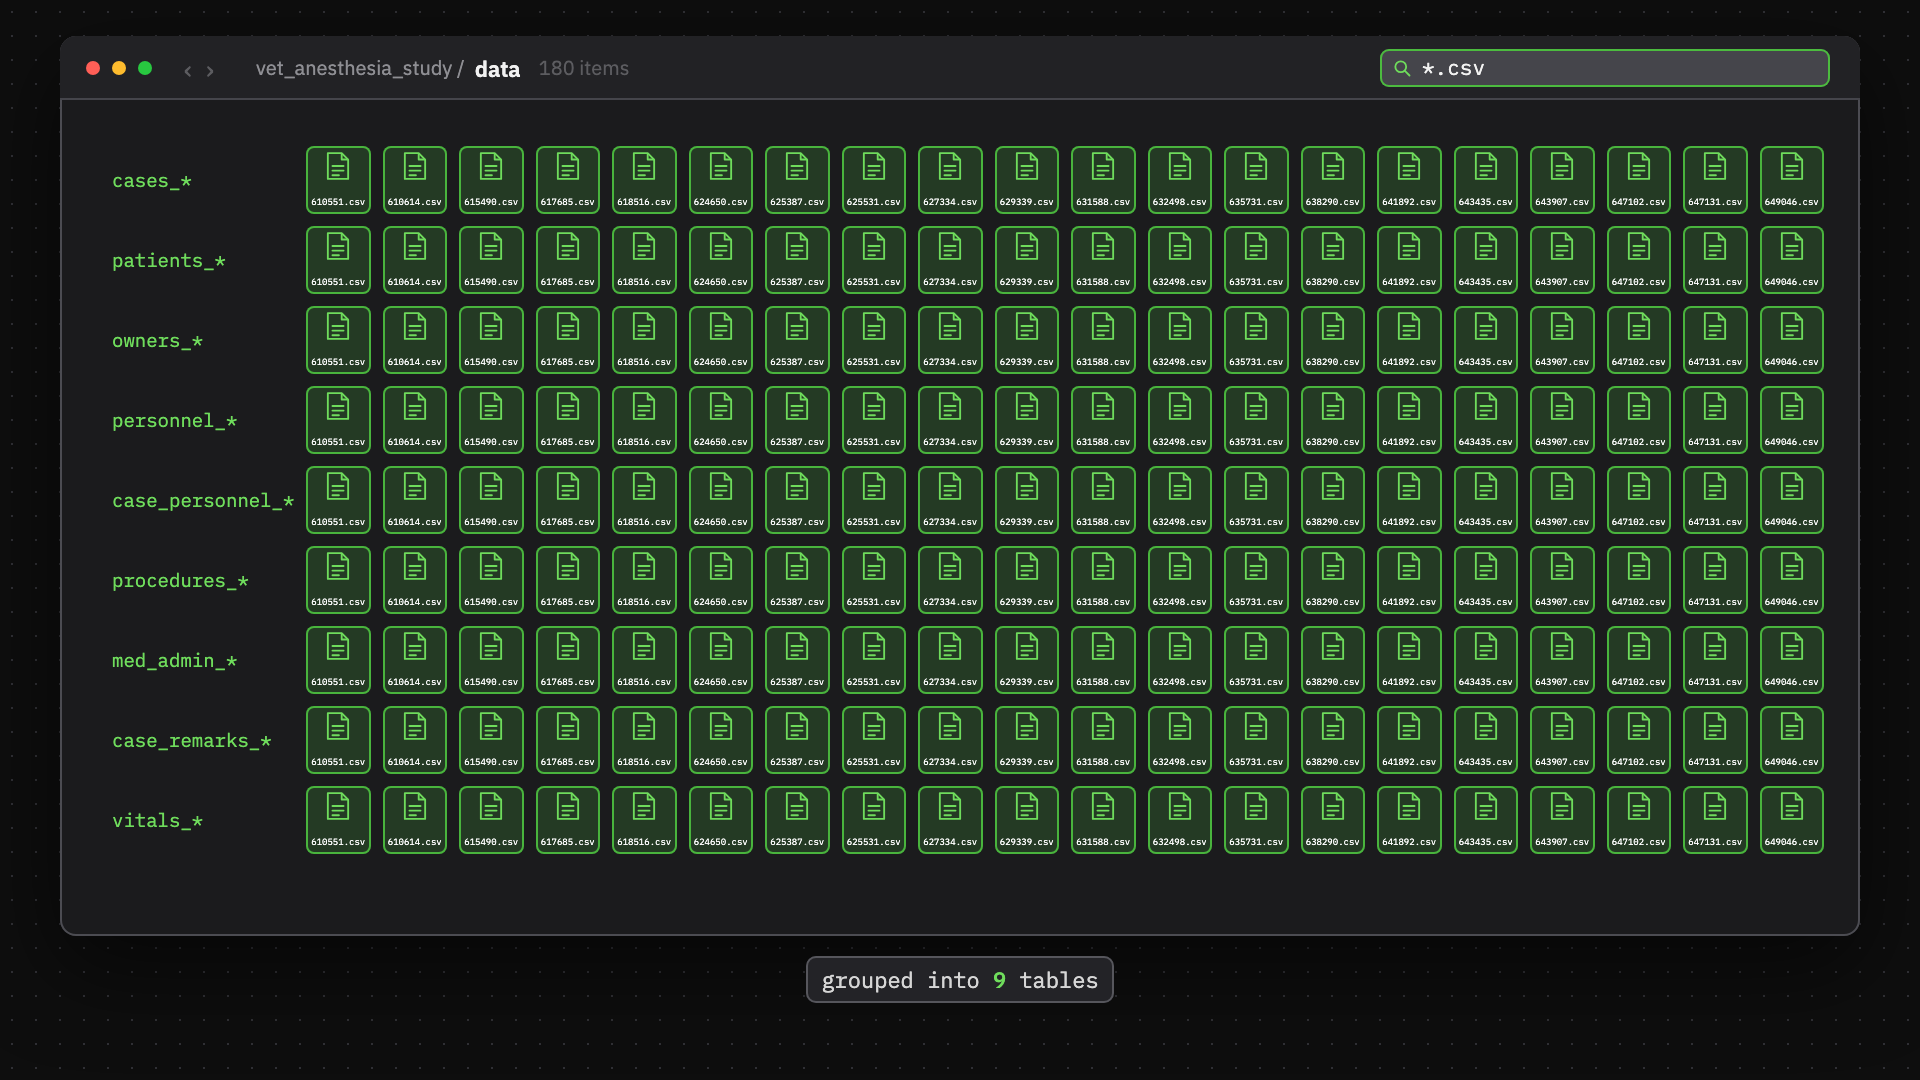
Task: Focus the *.csv search field
Action: [x=1604, y=68]
